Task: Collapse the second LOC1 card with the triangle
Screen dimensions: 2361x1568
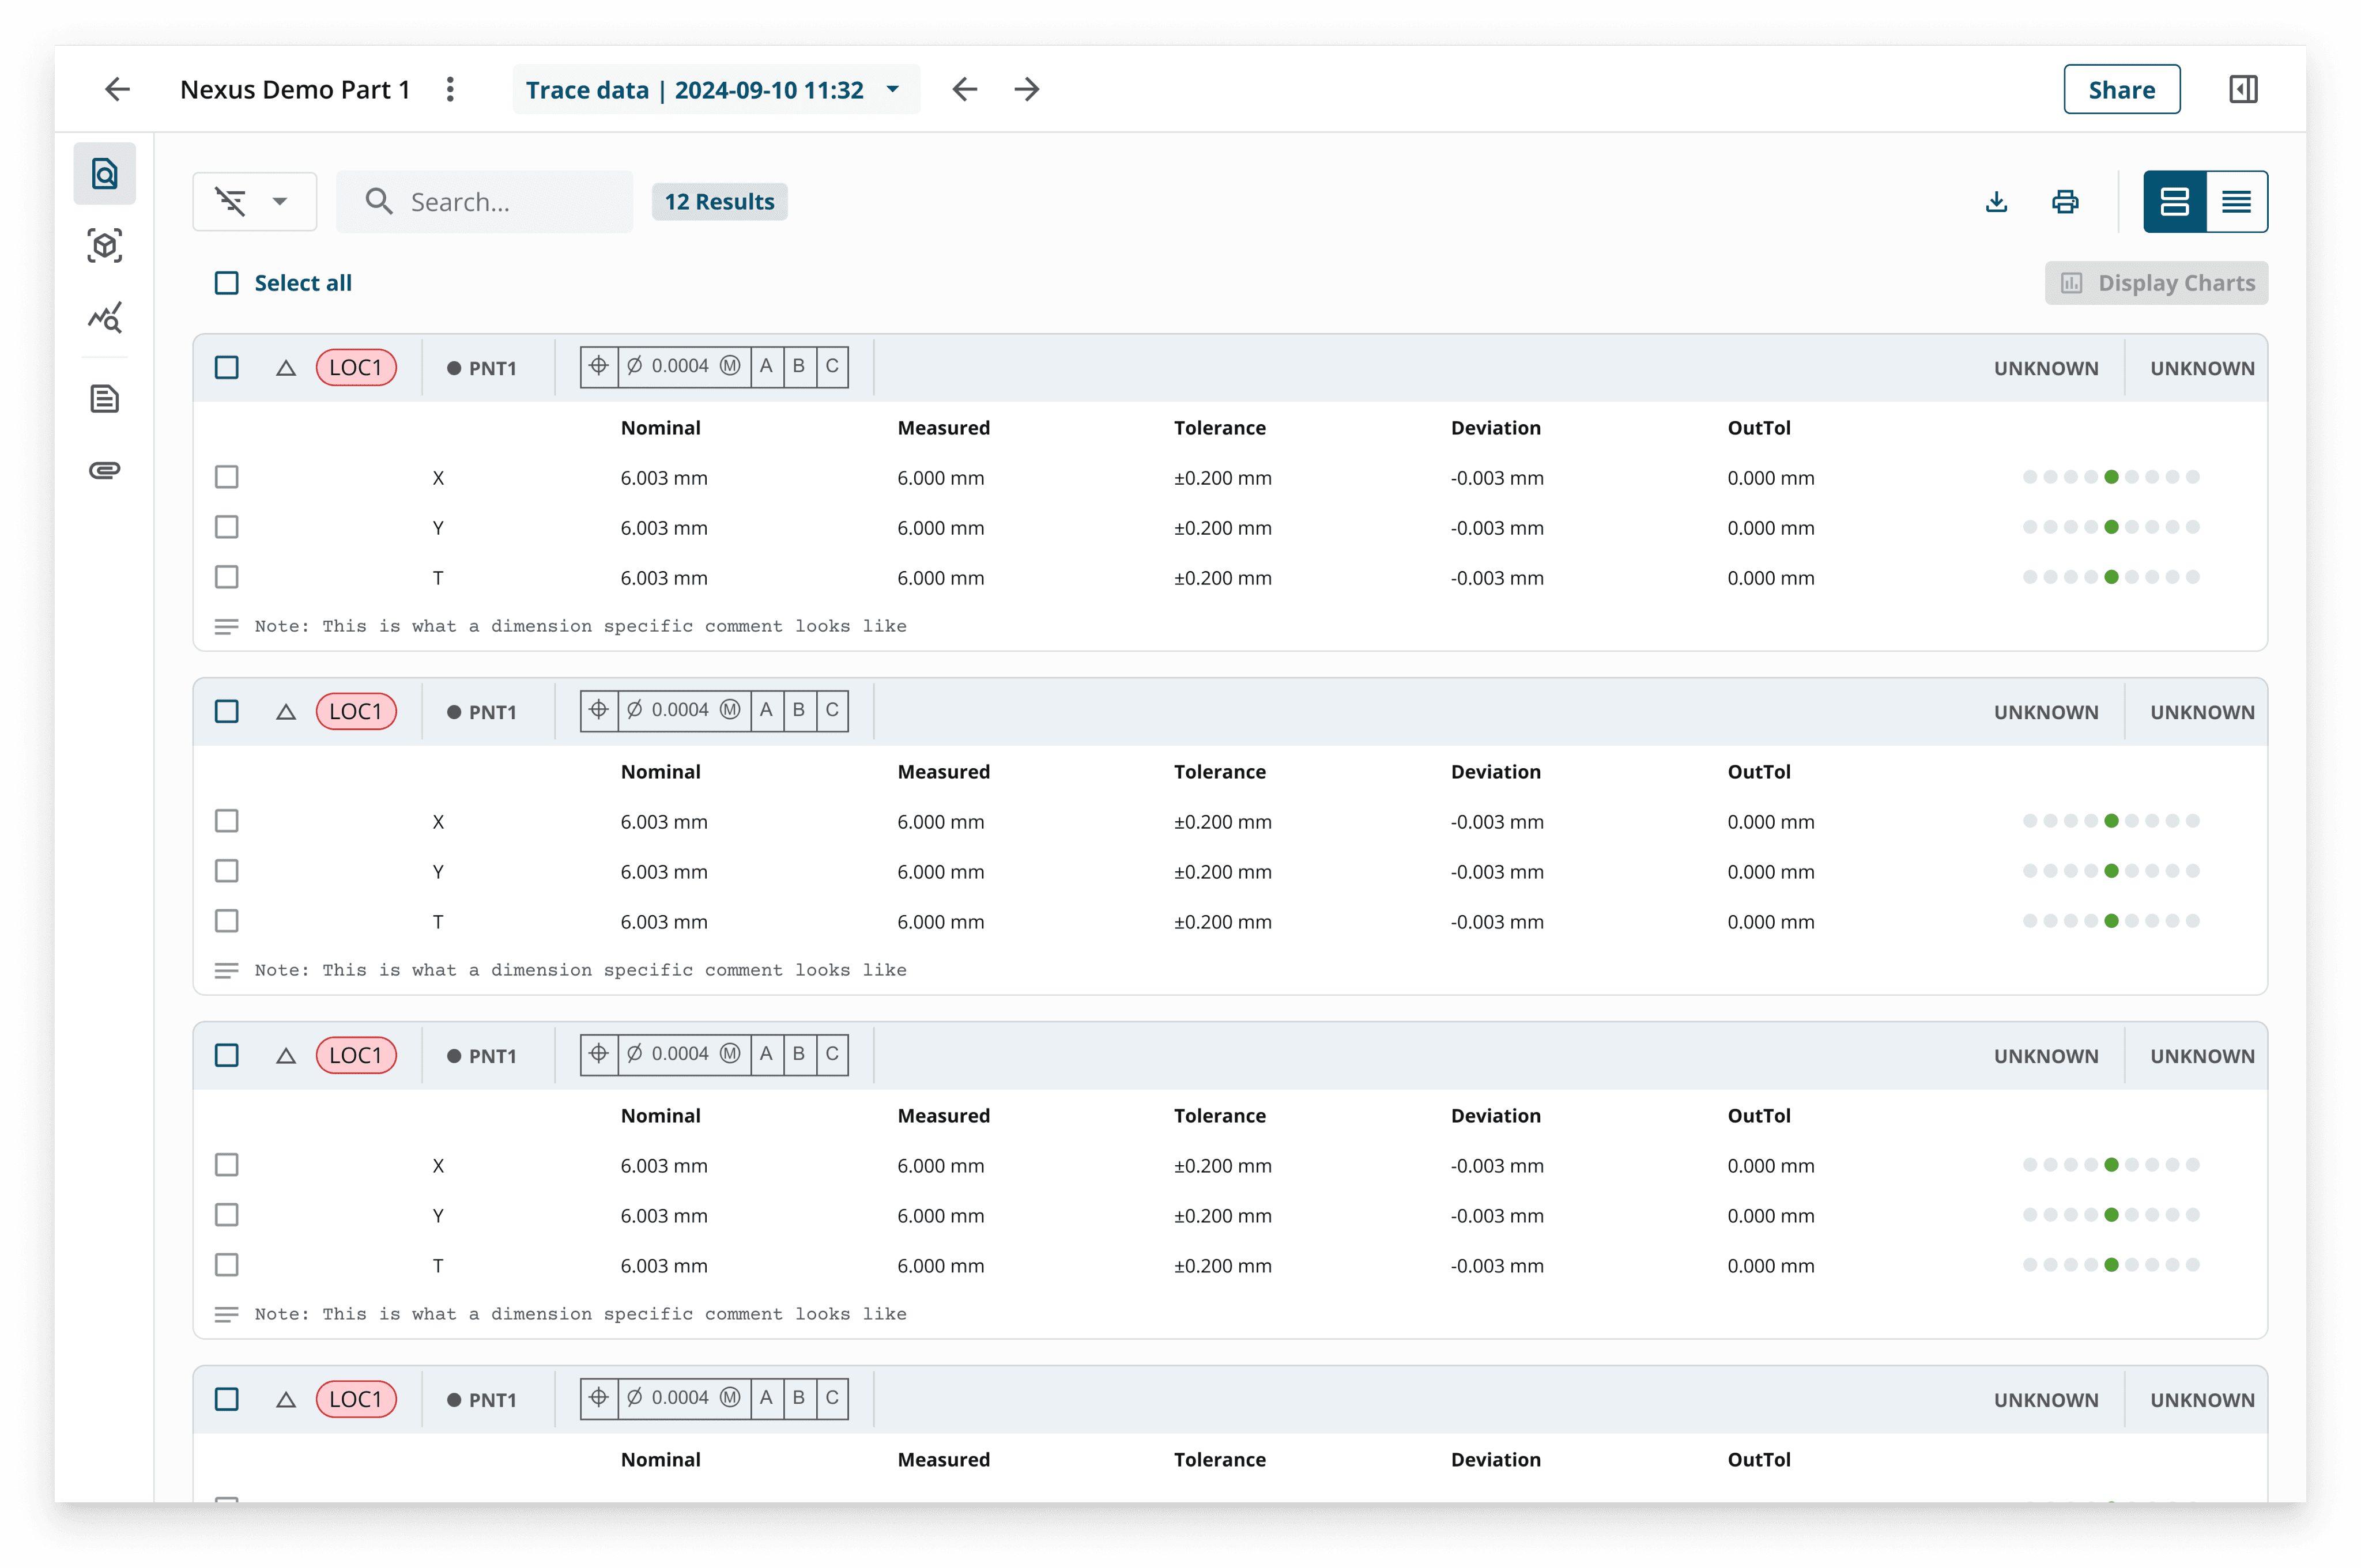Action: click(x=286, y=712)
